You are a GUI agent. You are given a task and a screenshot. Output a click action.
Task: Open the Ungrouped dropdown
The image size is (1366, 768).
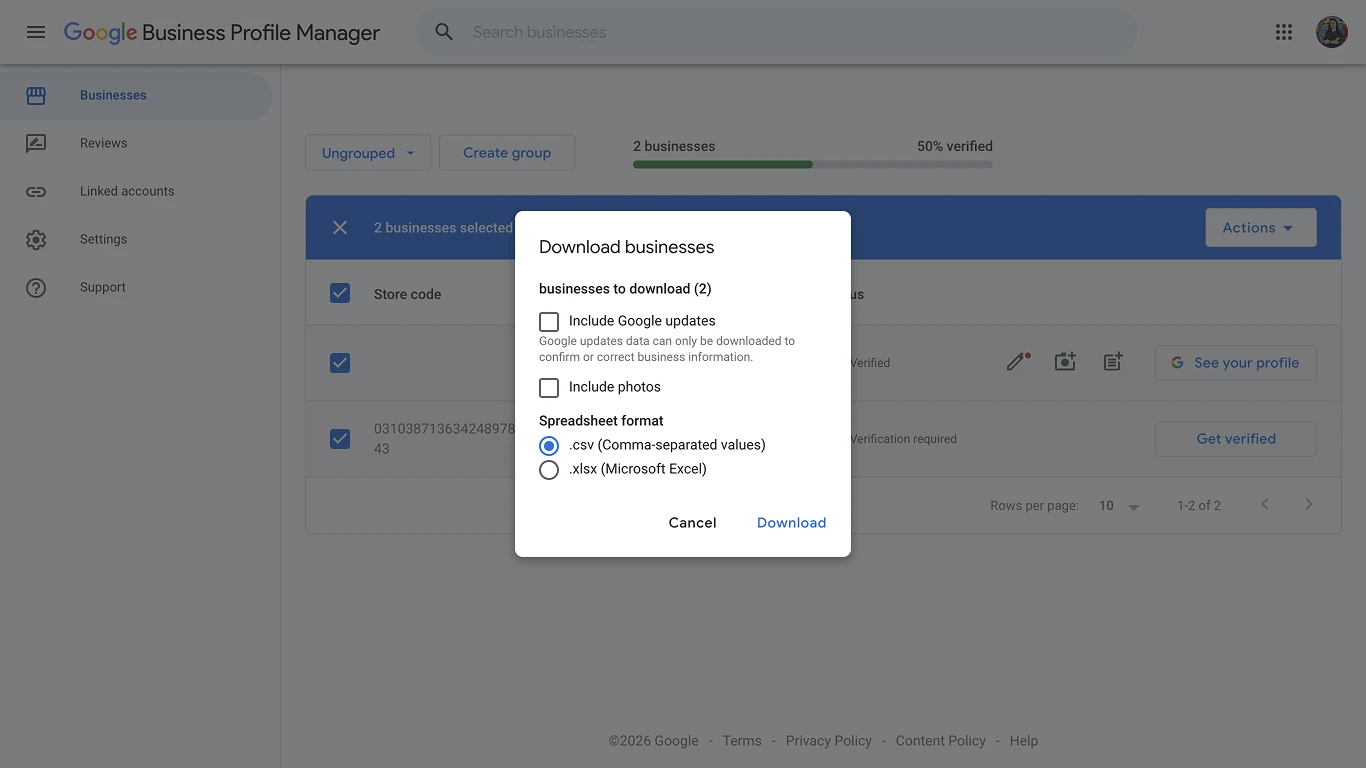pos(368,153)
